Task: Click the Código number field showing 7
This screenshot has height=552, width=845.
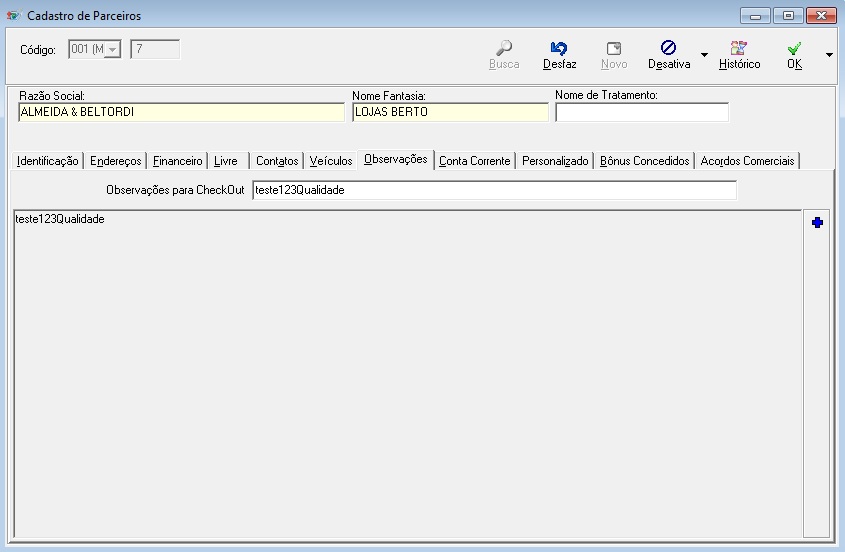Action: [x=155, y=49]
